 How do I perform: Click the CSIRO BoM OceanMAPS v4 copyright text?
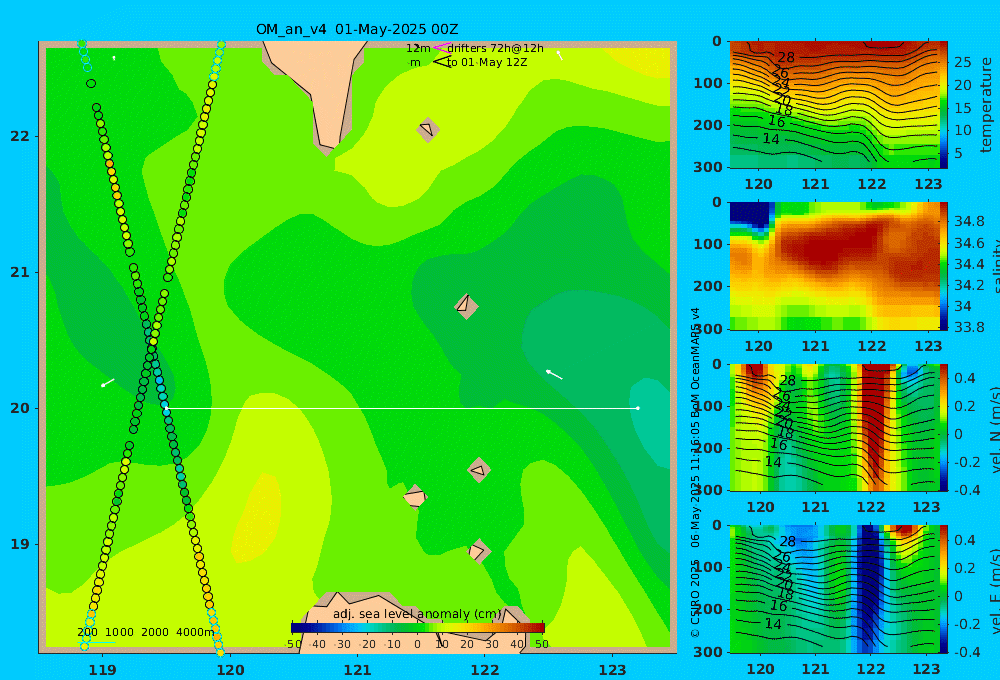[x=695, y=472]
